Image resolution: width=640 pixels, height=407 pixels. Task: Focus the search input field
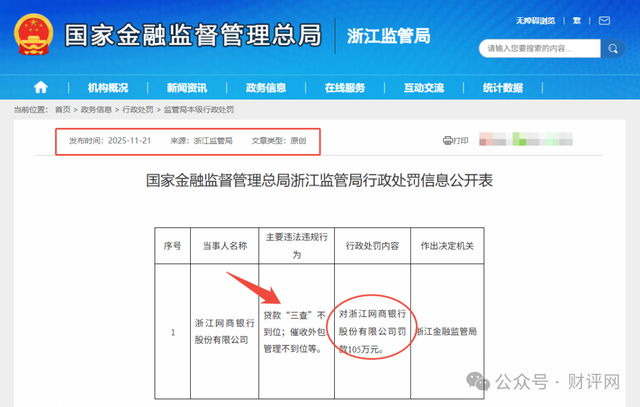540,49
